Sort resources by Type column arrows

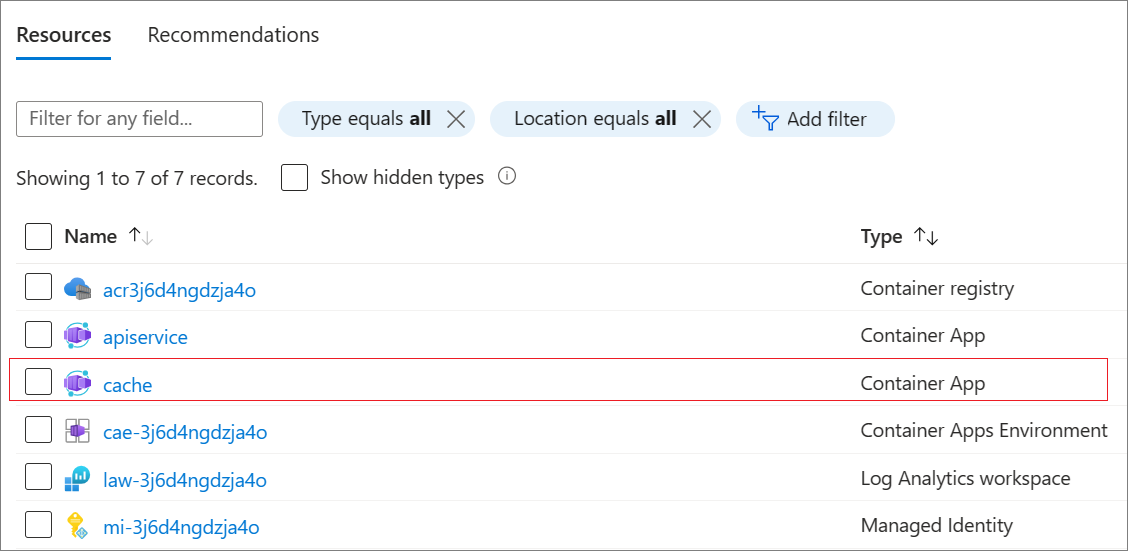tap(926, 237)
